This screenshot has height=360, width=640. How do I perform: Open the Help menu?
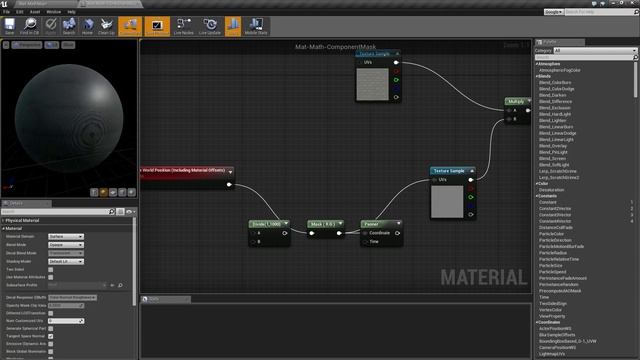coord(71,12)
